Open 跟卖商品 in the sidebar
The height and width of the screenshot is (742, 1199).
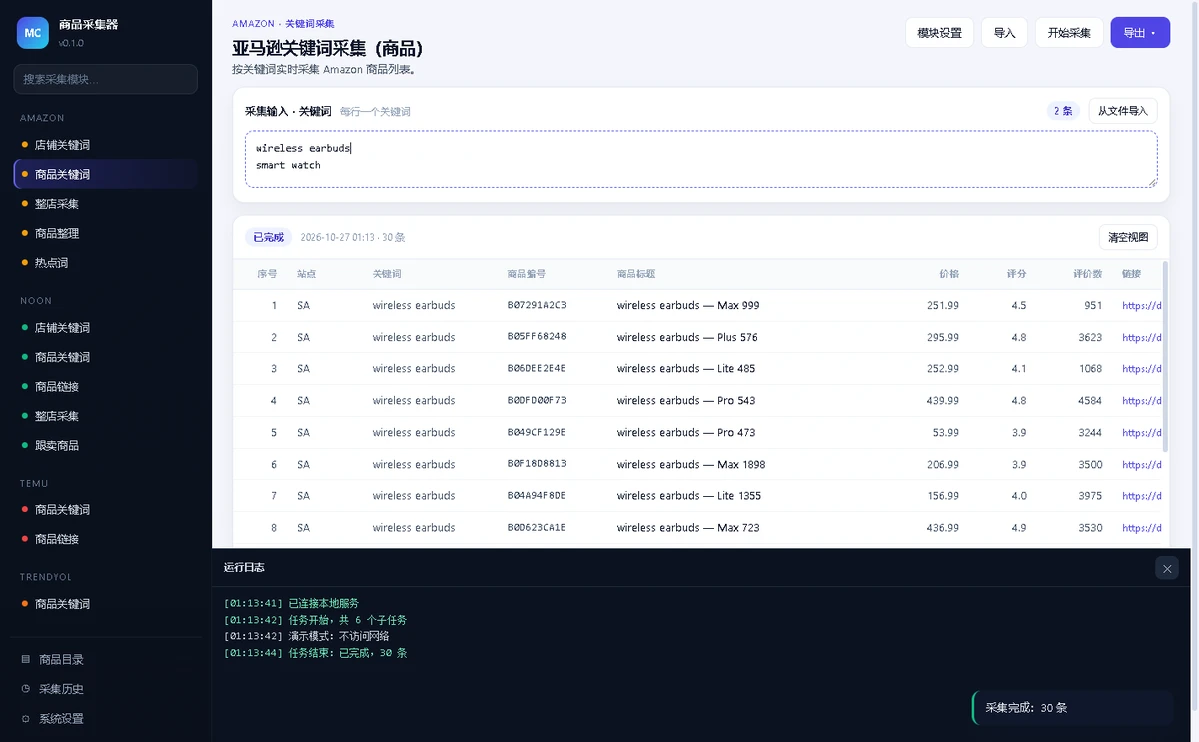pyautogui.click(x=106, y=445)
